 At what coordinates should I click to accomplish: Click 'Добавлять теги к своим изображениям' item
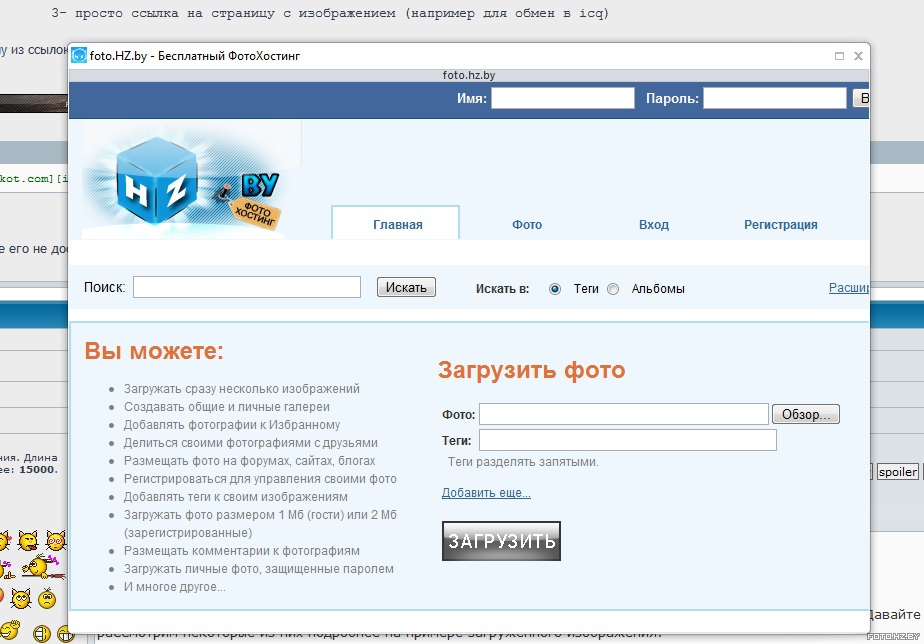point(236,497)
